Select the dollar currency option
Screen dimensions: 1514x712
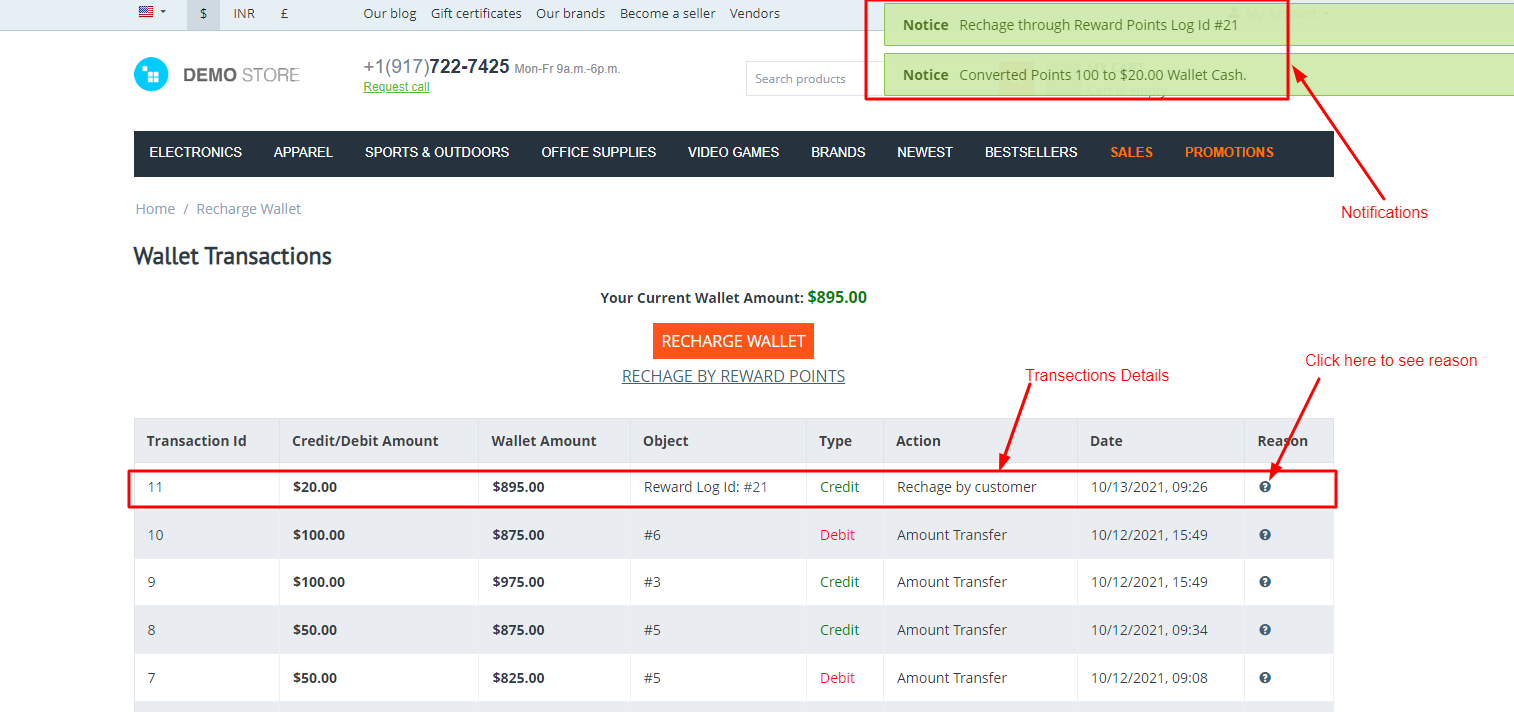[204, 14]
